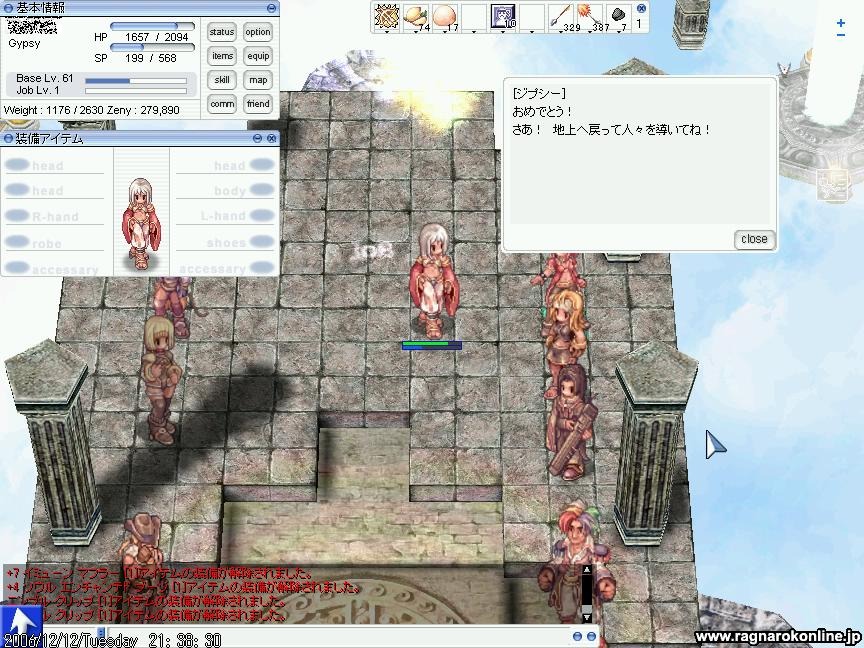Screen dimensions: 864x648
Task: Click the 基本情報 title bar icon
Action: [x=8, y=8]
